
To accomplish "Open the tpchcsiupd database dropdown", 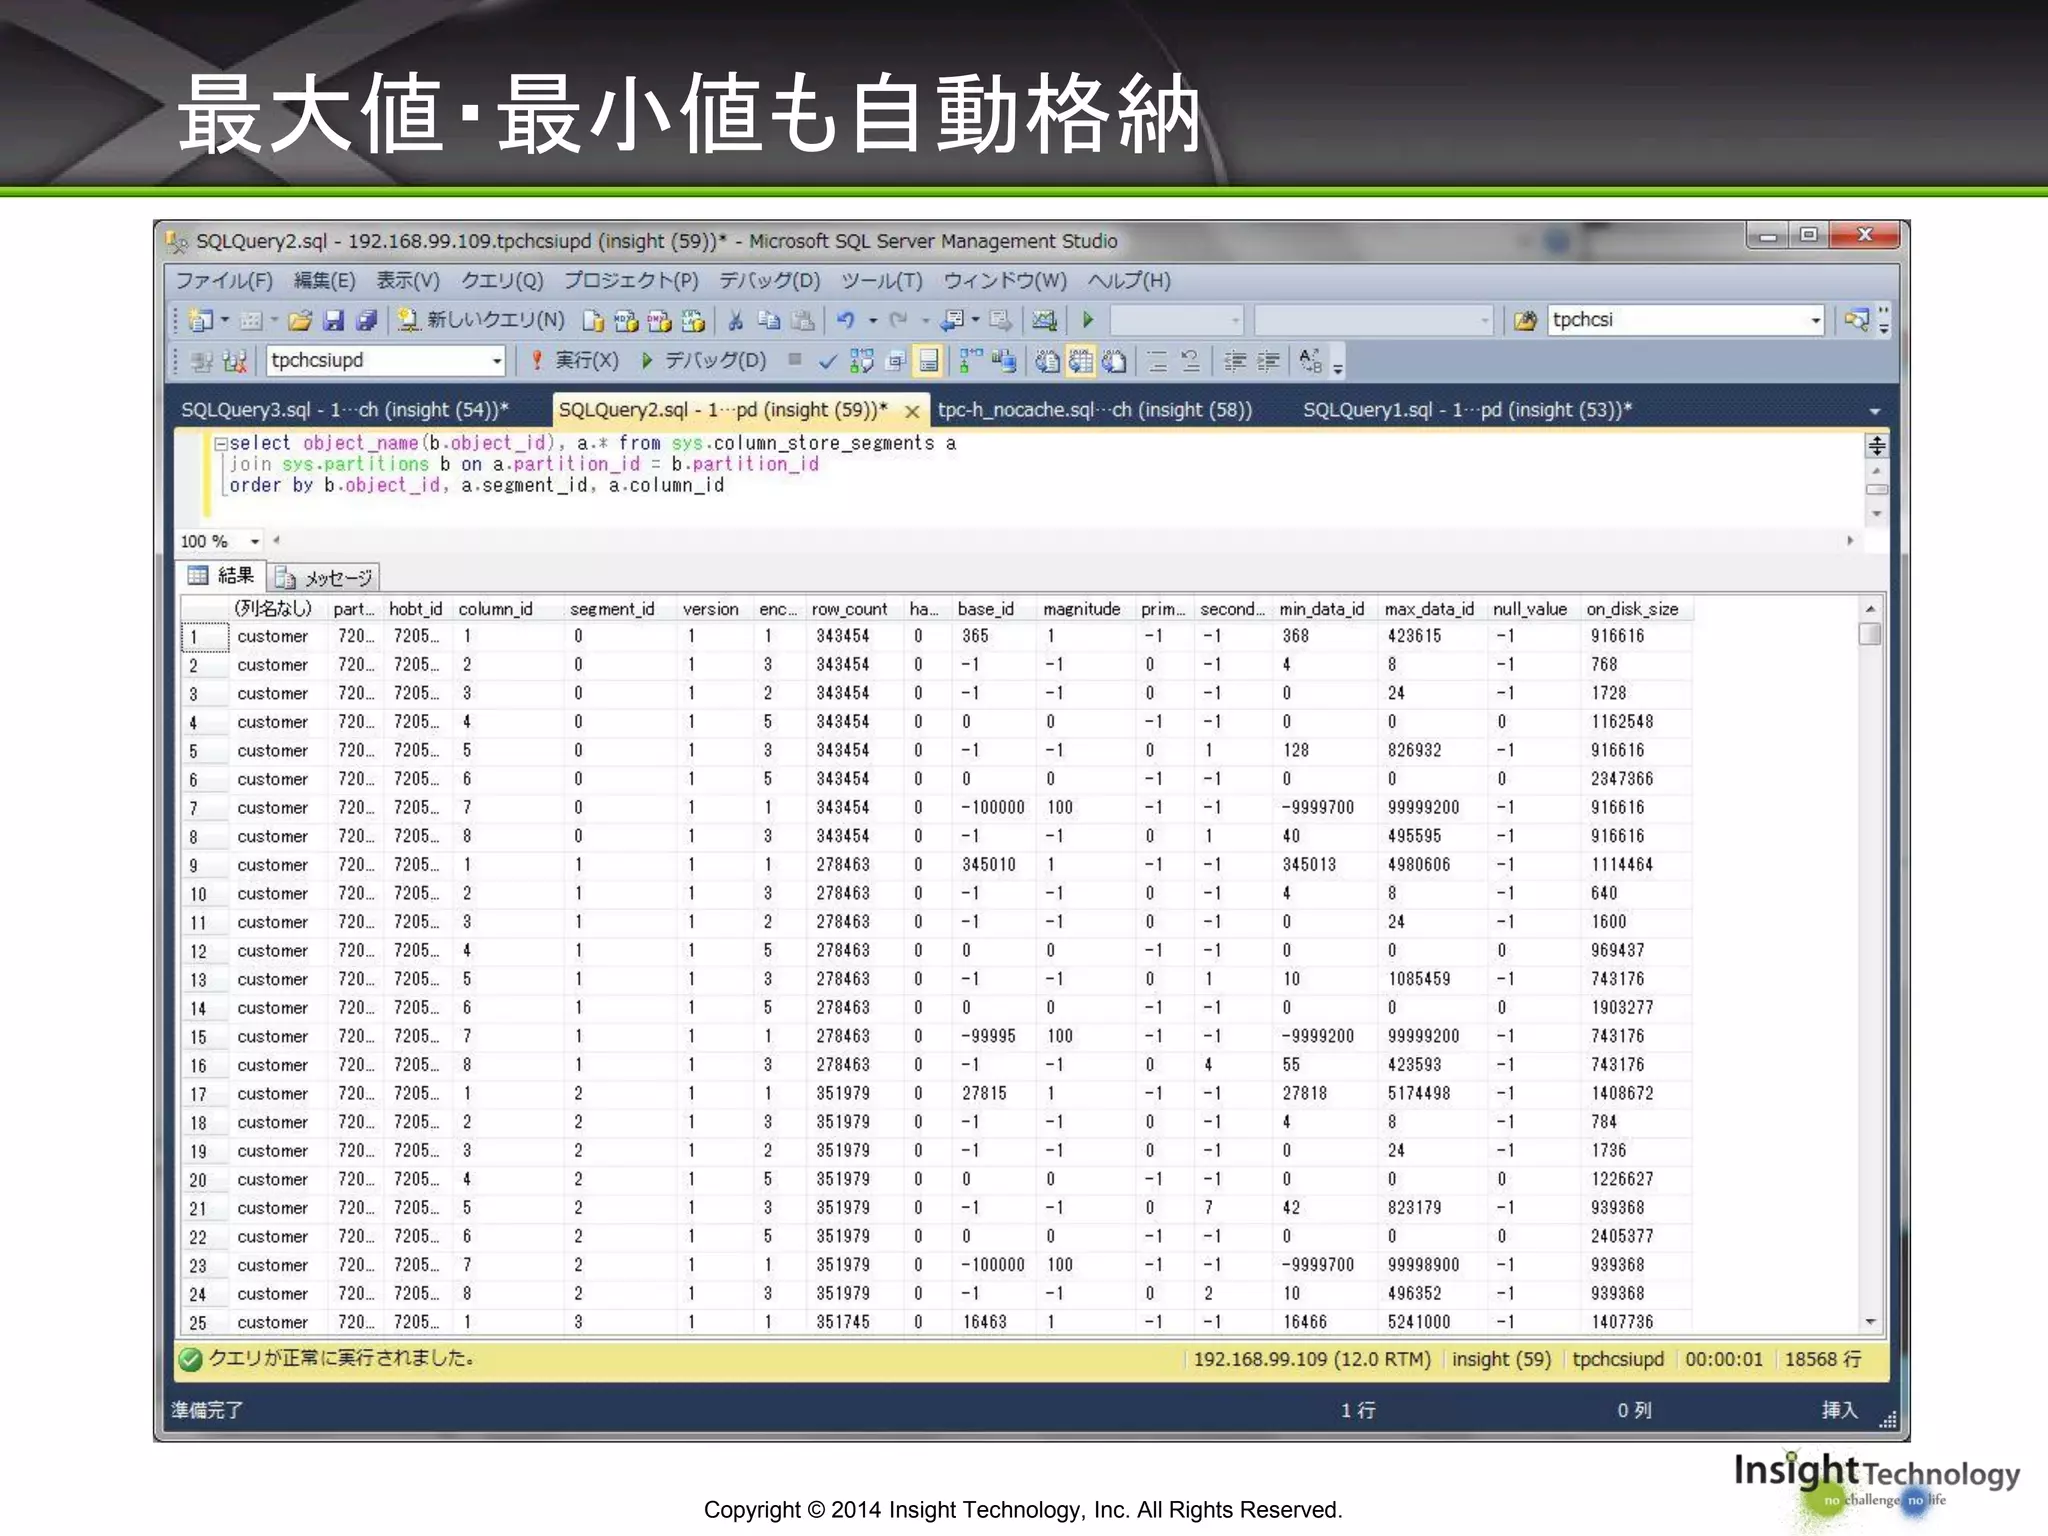I will [496, 361].
